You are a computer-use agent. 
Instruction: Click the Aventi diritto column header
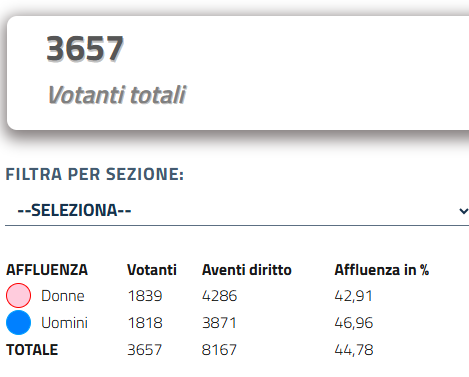click(x=247, y=270)
